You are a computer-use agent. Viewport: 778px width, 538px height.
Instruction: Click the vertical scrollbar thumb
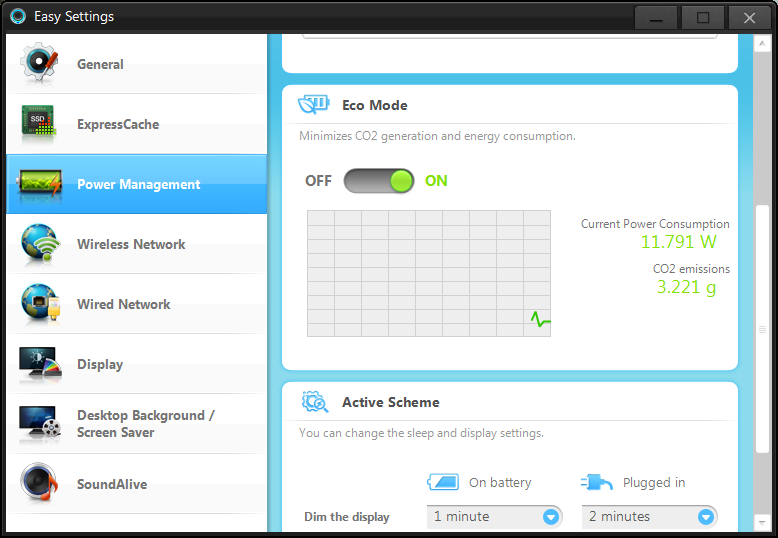click(x=763, y=330)
